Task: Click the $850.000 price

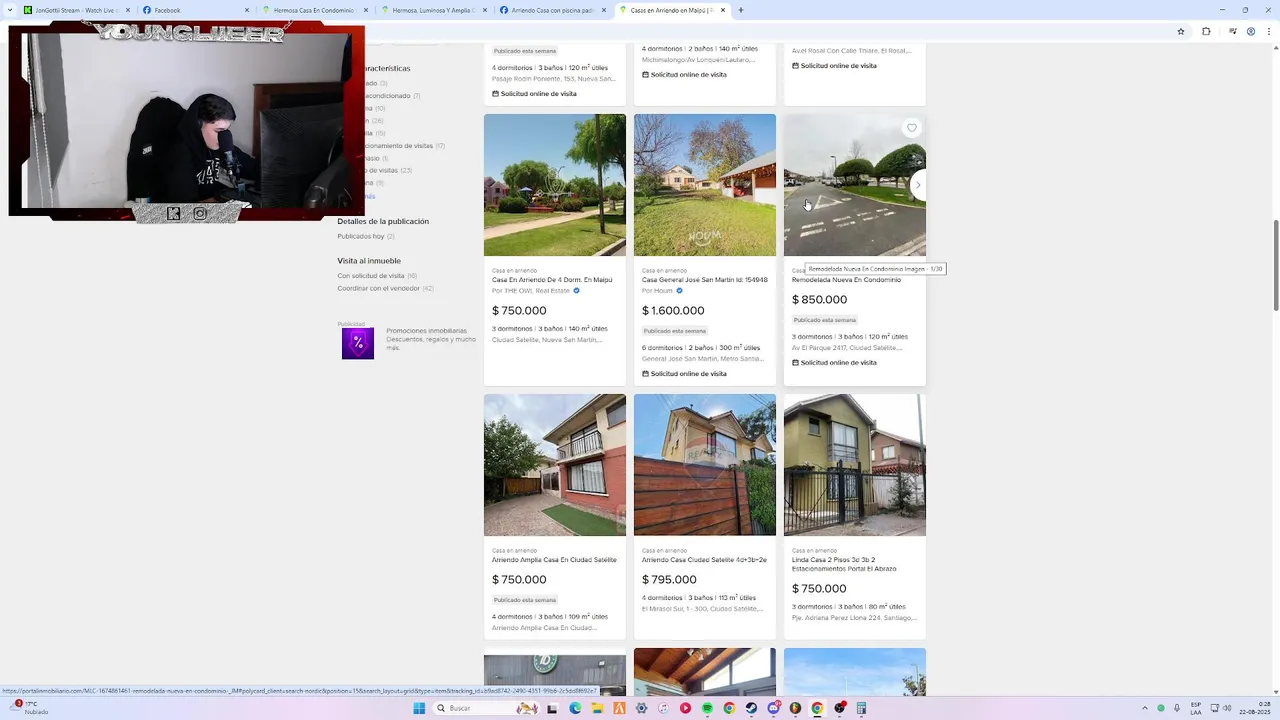Action: pos(819,300)
